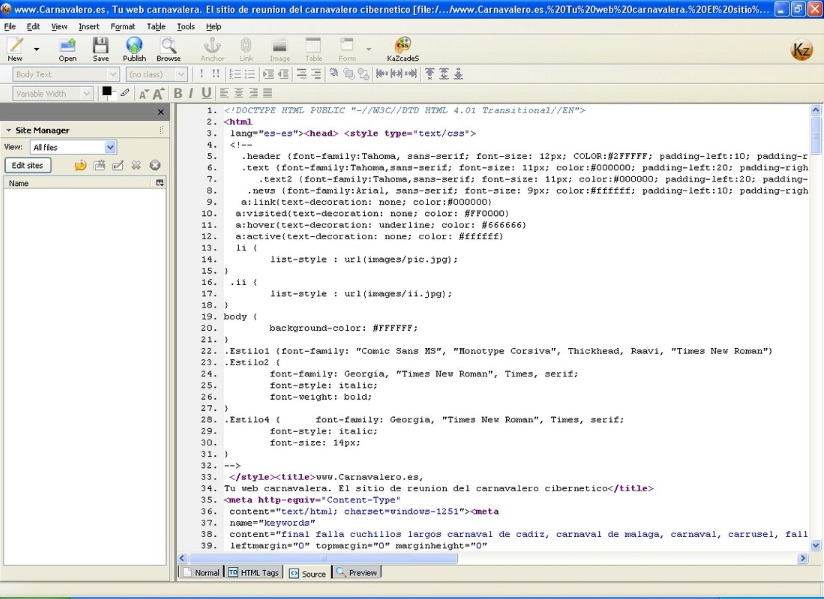Toggle Bold formatting button

click(178, 93)
